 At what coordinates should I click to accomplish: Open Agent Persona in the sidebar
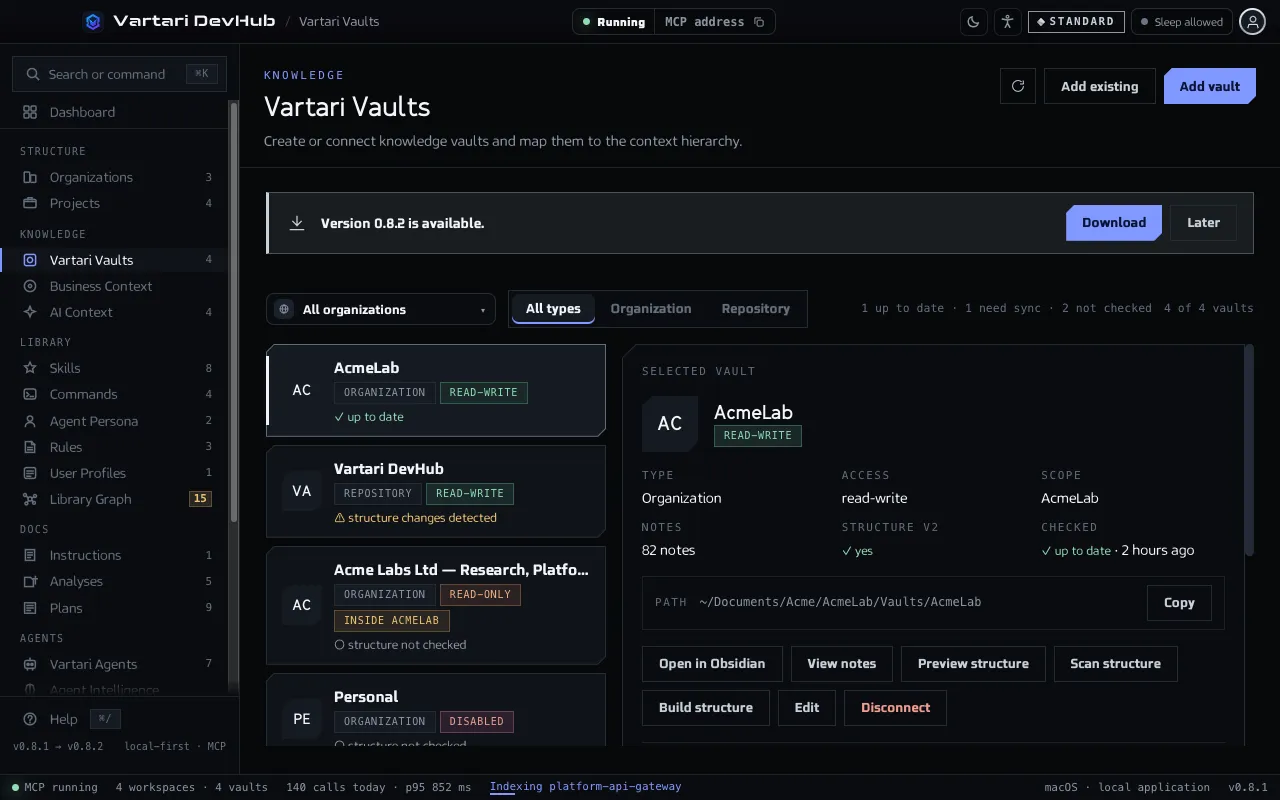[115, 421]
